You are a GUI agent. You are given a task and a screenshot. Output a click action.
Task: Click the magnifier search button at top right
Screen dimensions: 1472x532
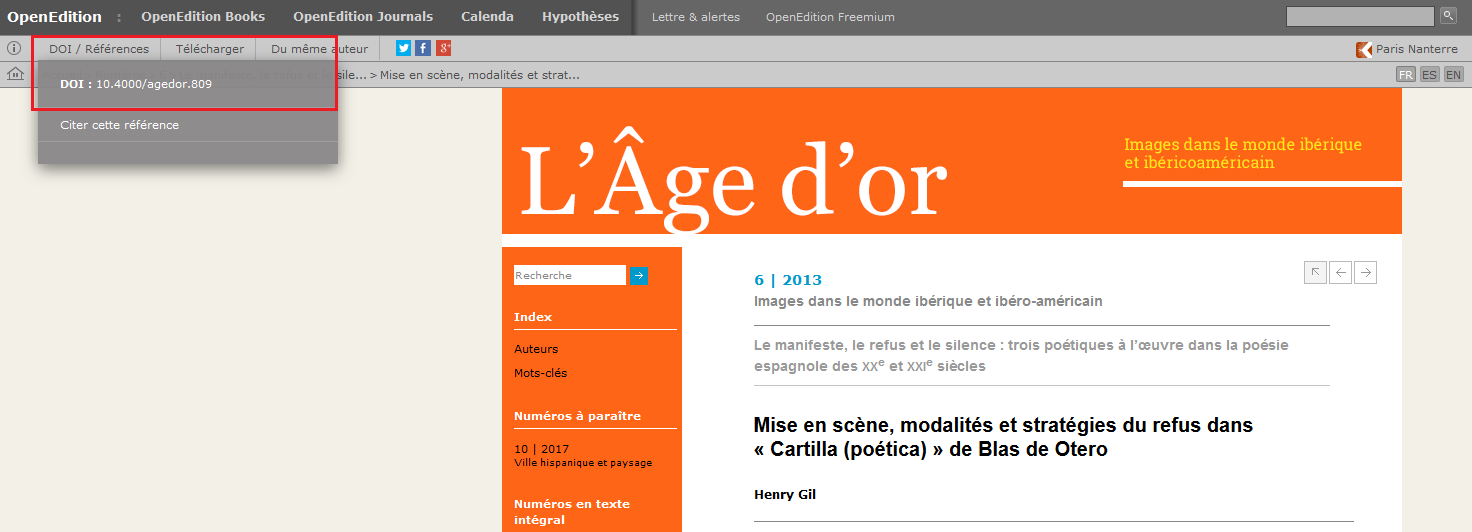pyautogui.click(x=1448, y=15)
